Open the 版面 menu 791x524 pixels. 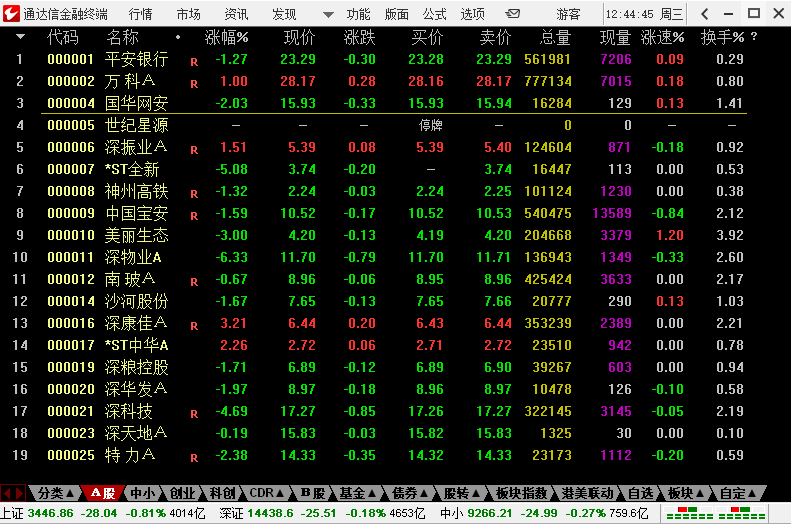397,14
